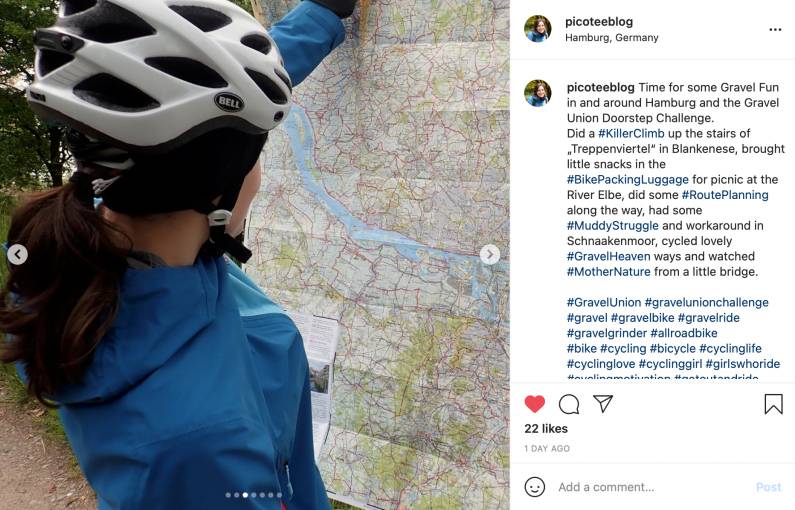The width and height of the screenshot is (795, 510).
Task: Open more options three-dots menu
Action: pyautogui.click(x=775, y=29)
